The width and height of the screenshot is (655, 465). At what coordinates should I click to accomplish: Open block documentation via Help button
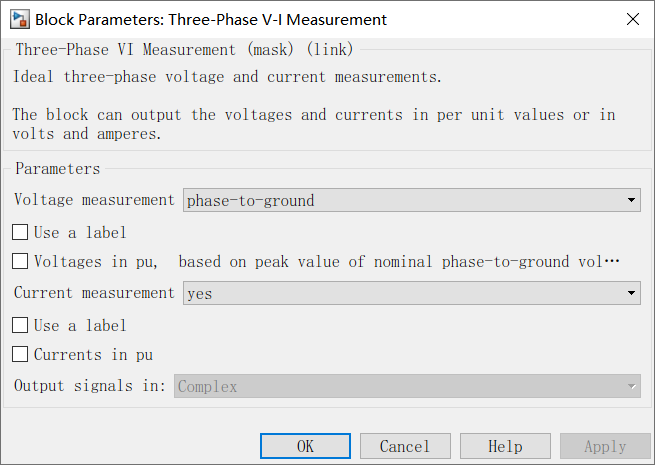[505, 446]
